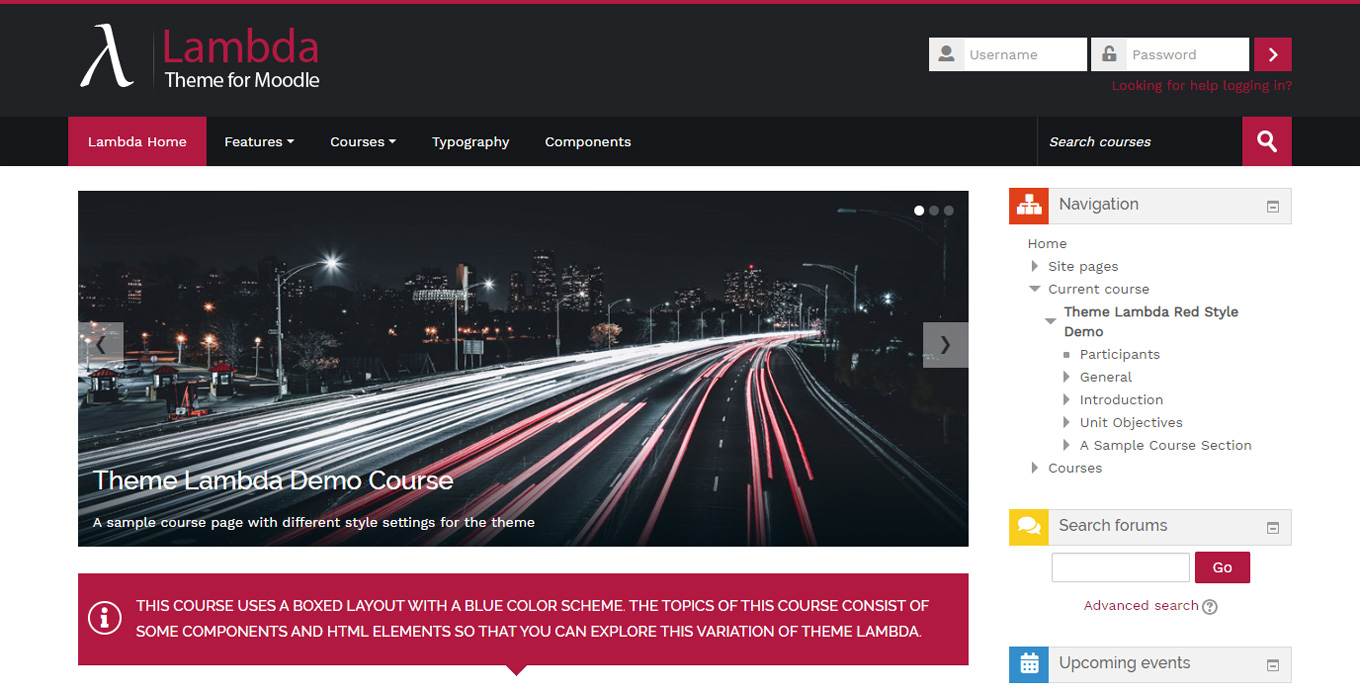1360x692 pixels.
Task: Click the course search magnifier icon
Action: tap(1266, 141)
